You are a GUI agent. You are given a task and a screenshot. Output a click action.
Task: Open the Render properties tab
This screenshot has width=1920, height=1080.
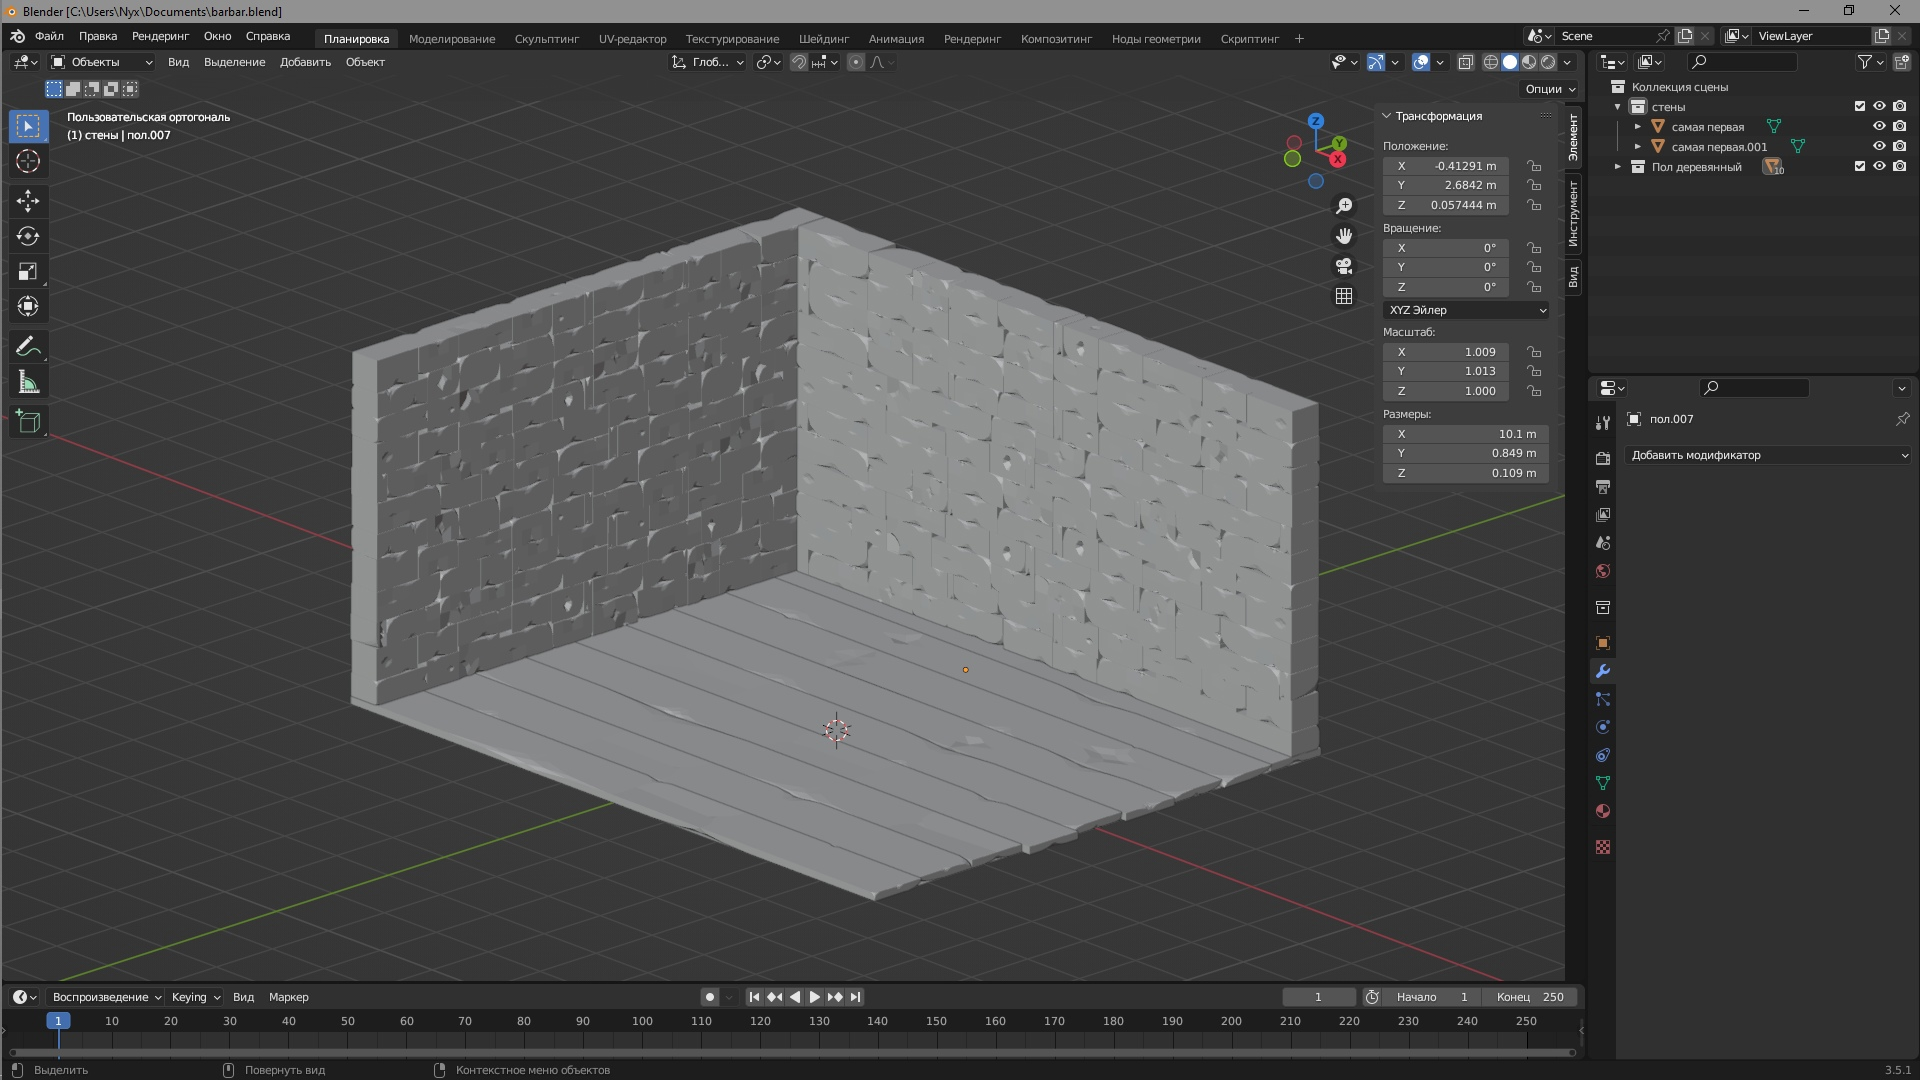[x=1603, y=458]
